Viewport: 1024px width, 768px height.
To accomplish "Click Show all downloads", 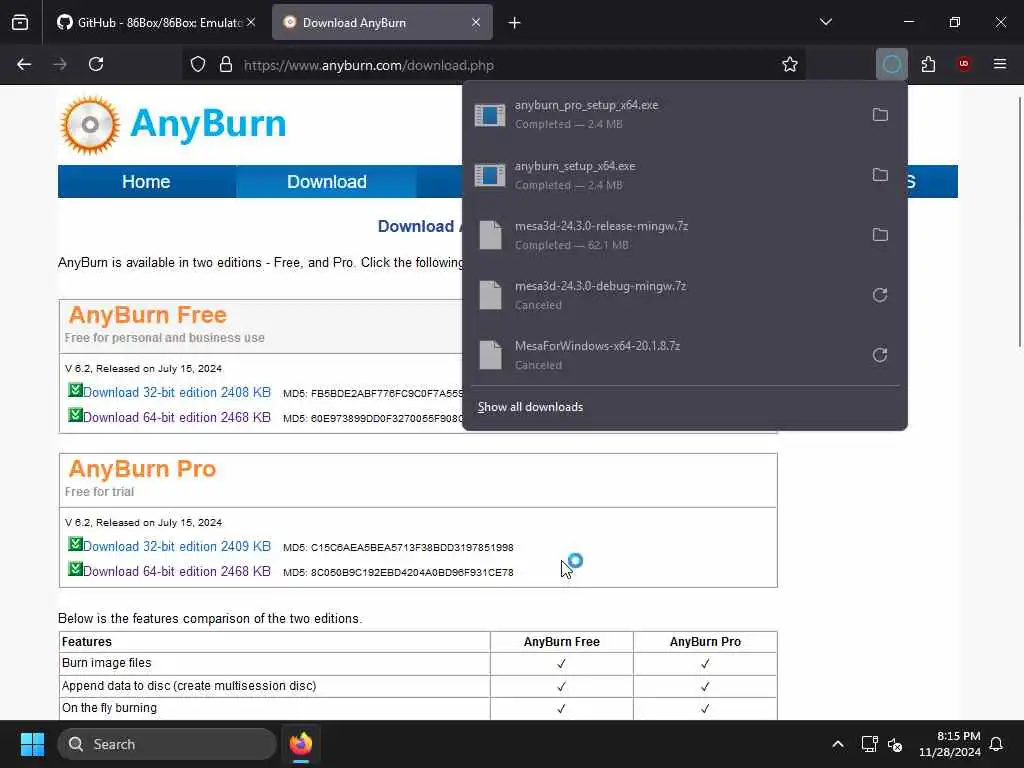I will [530, 407].
